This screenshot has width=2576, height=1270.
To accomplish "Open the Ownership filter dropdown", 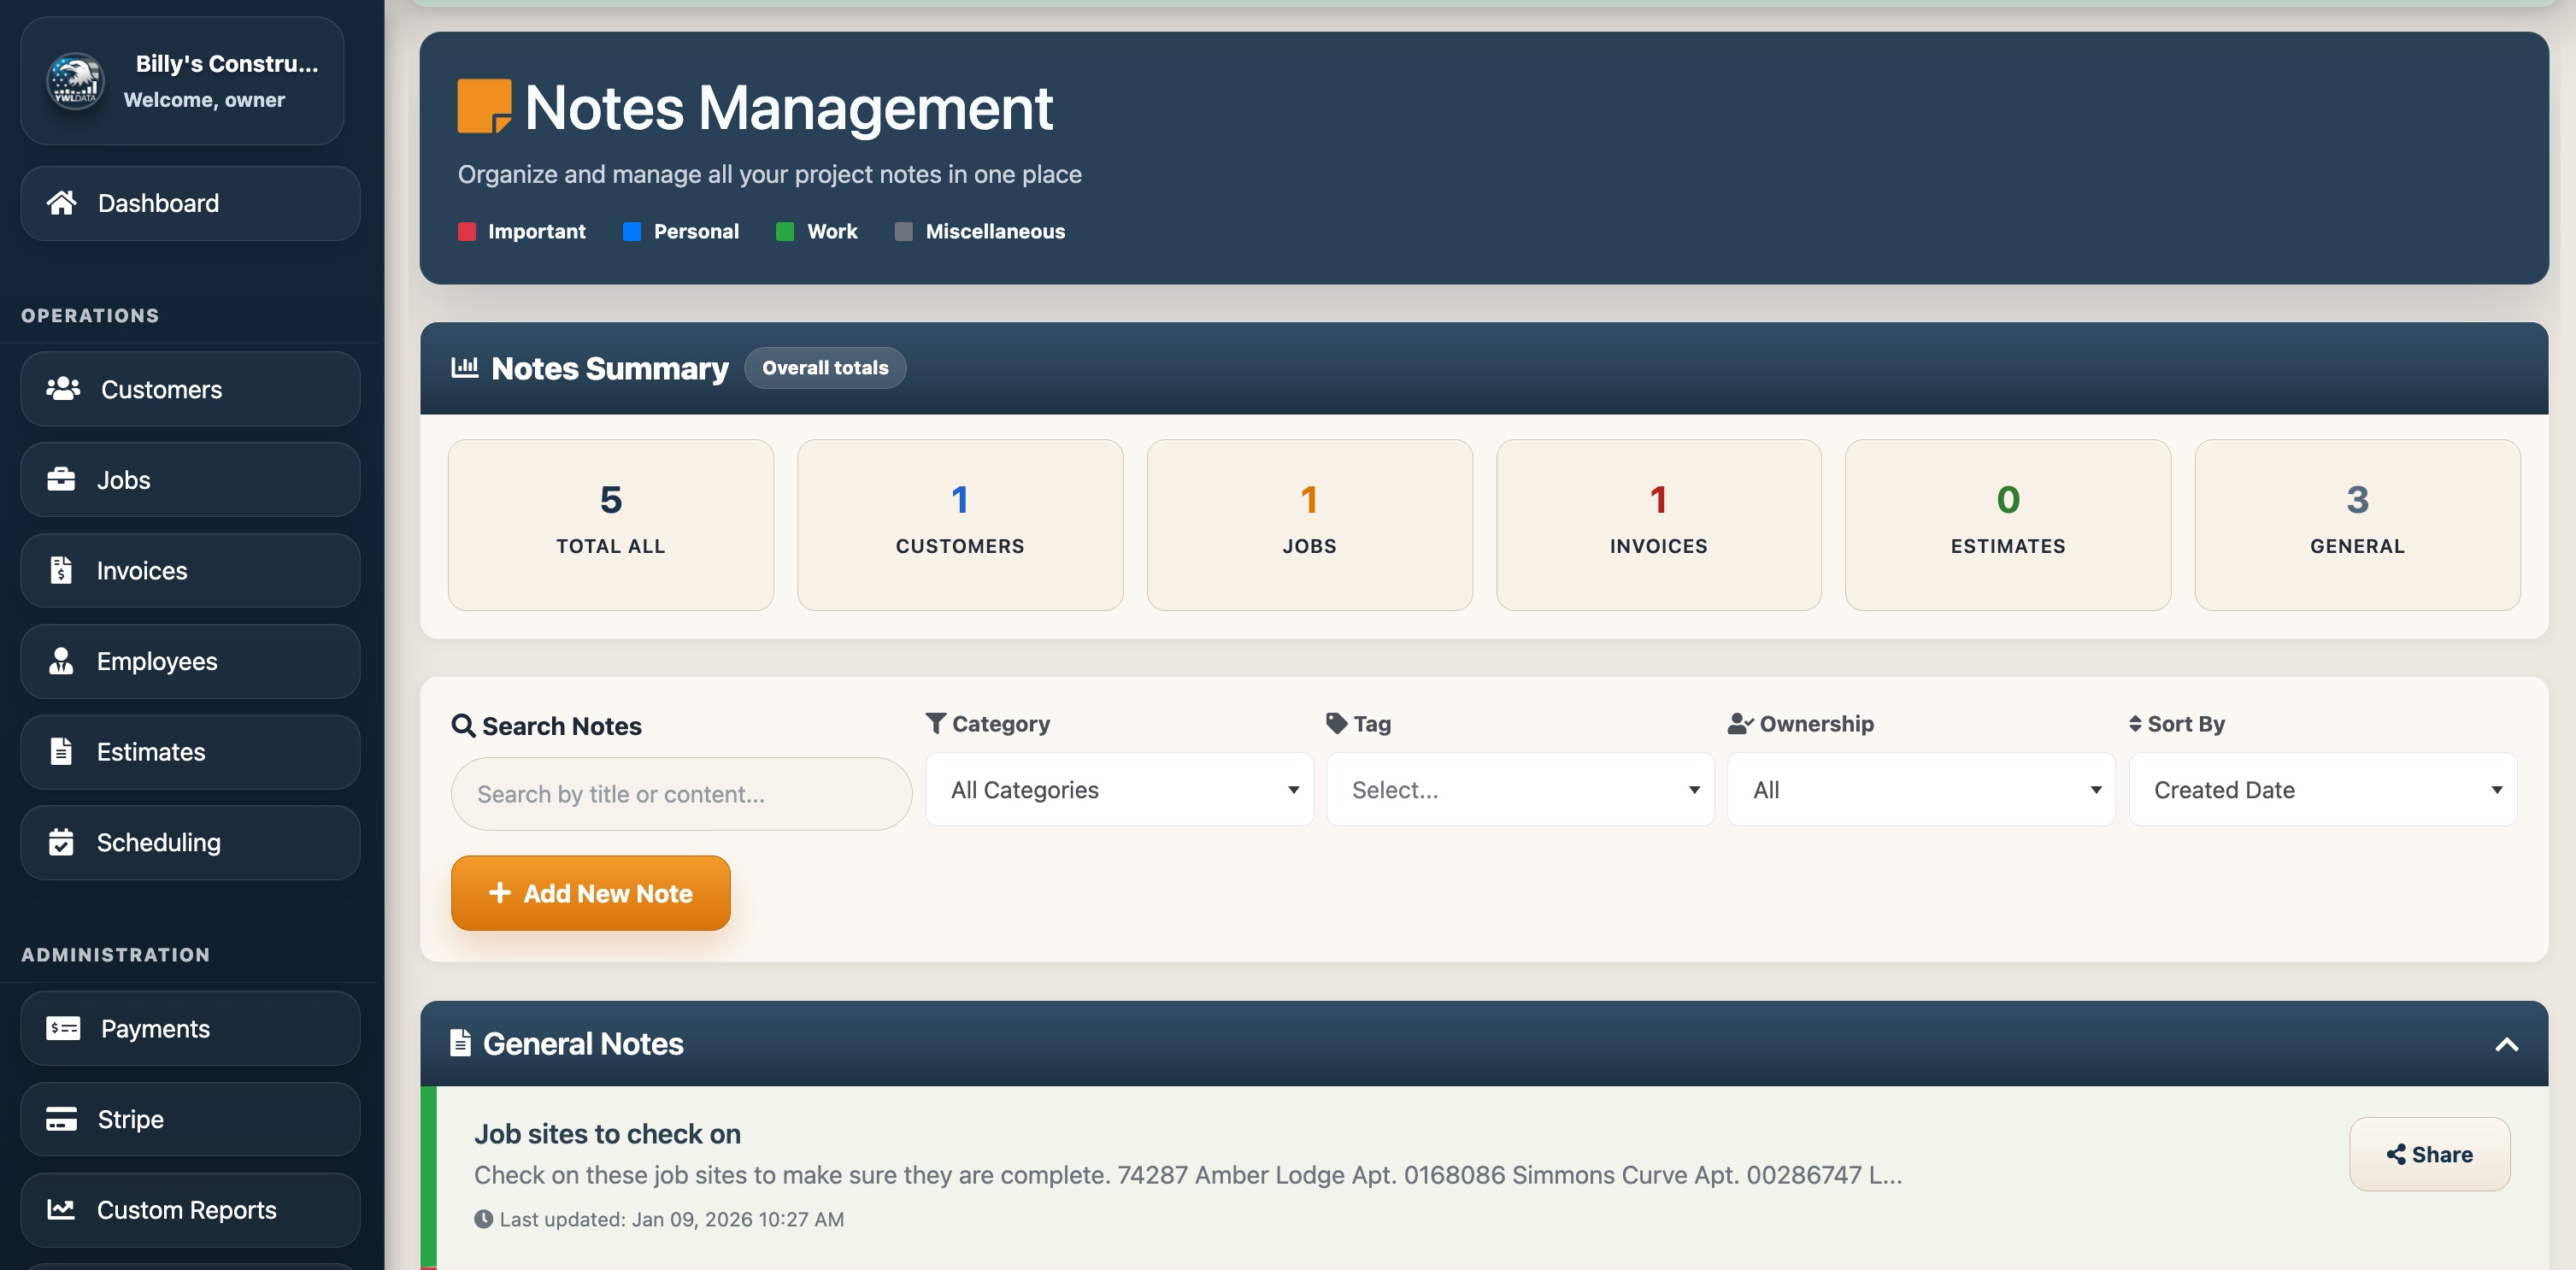I will [1921, 789].
